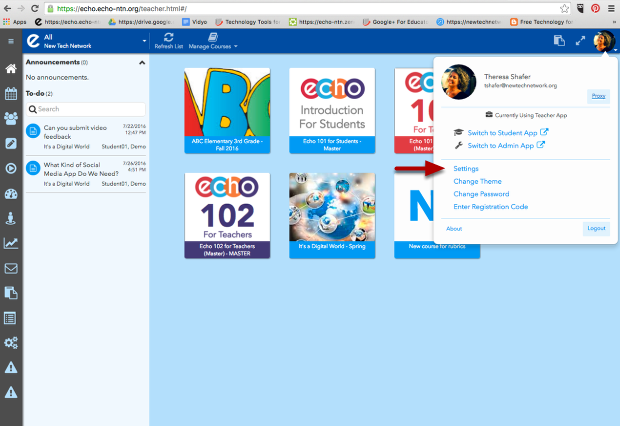Open Echo 102 for Teachers course card
620x426 pixels.
point(227,216)
